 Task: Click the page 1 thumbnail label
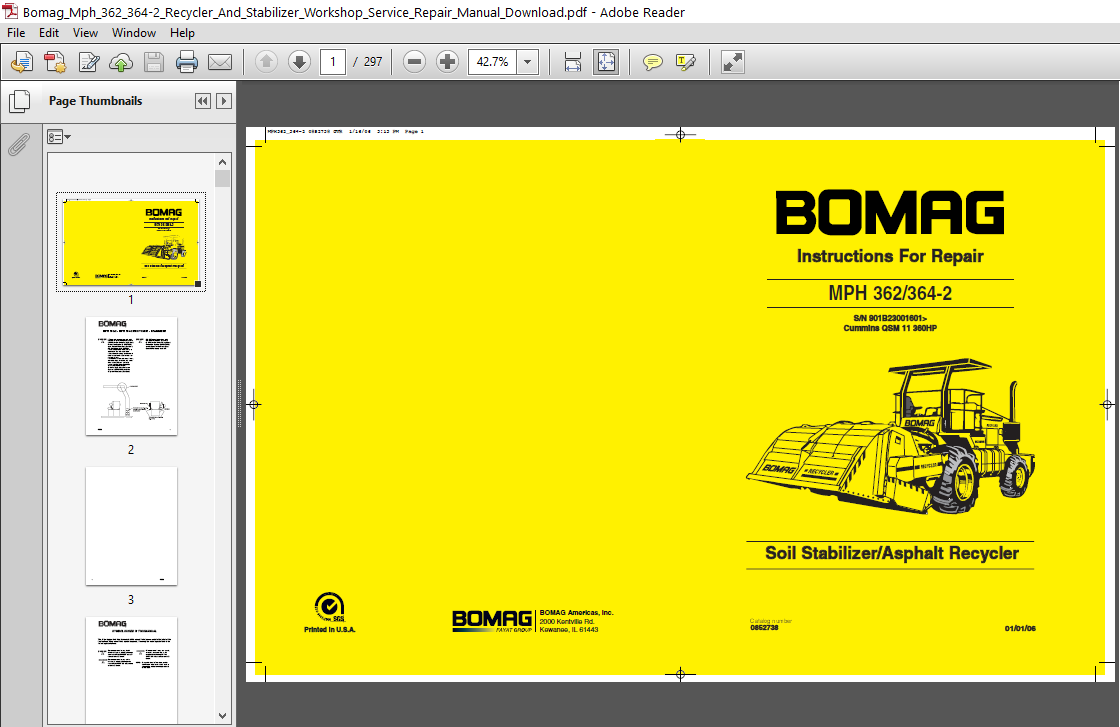tap(131, 300)
